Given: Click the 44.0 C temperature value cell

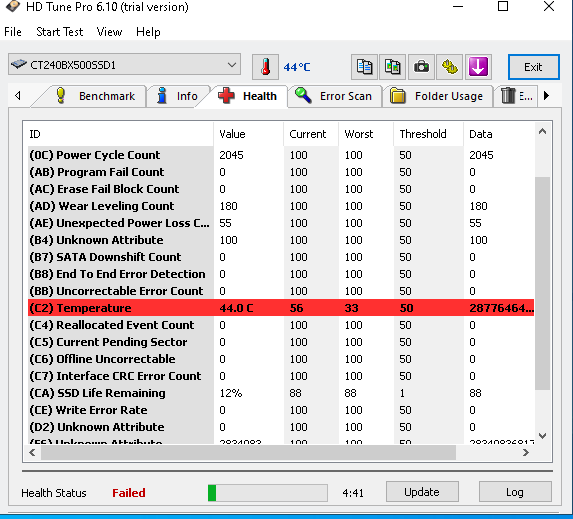Looking at the screenshot, I should [236, 308].
